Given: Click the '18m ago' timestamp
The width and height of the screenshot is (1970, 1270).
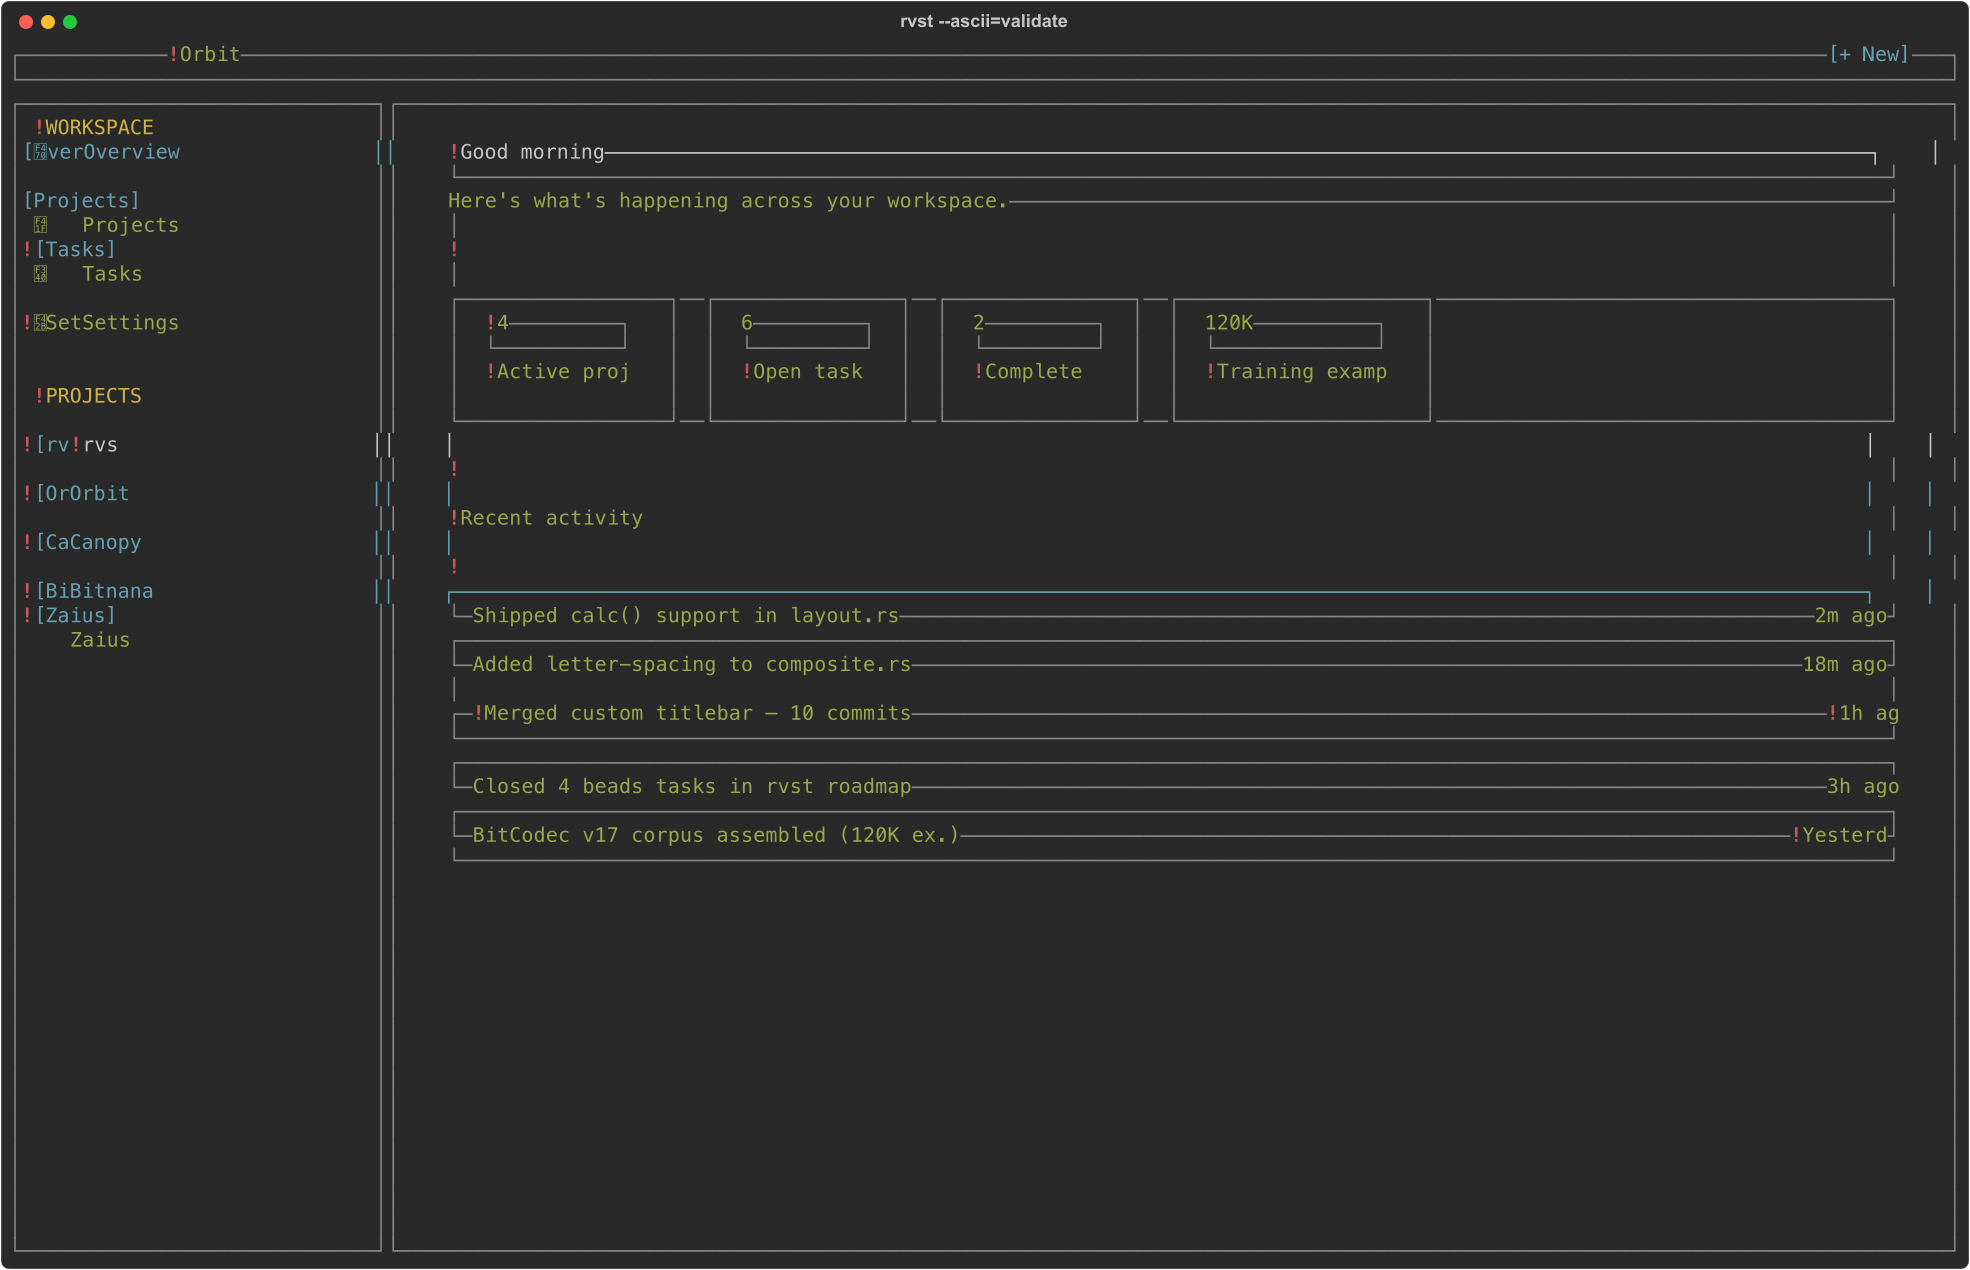Looking at the screenshot, I should tap(1845, 665).
